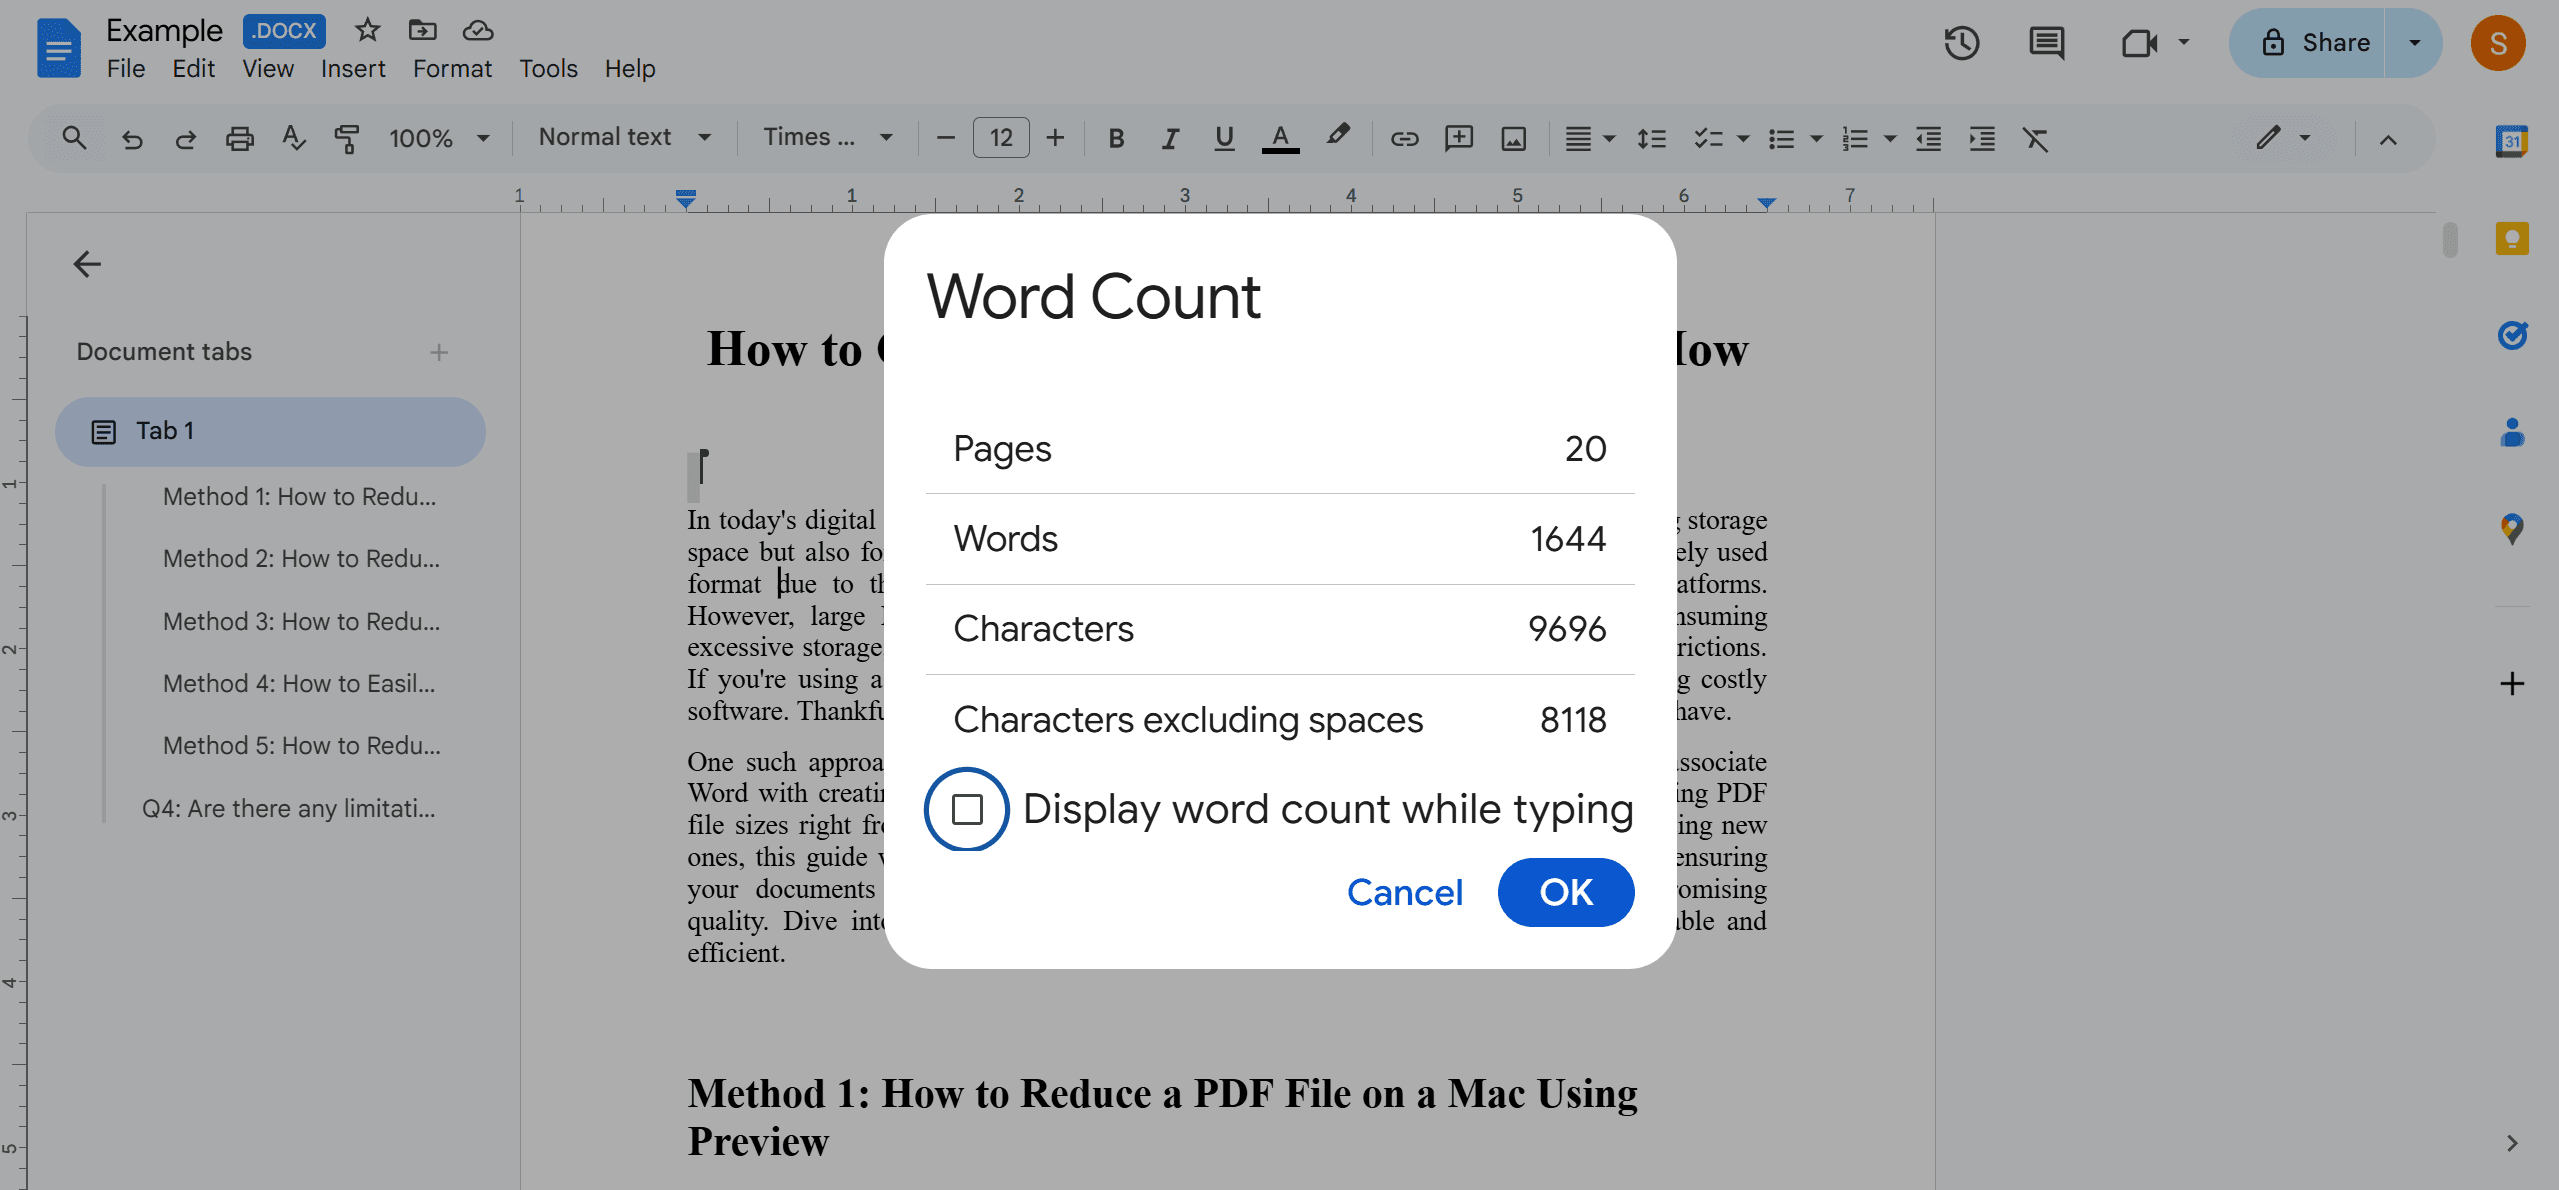Click the View menu item
Screen dimensions: 2559x1190
264,69
